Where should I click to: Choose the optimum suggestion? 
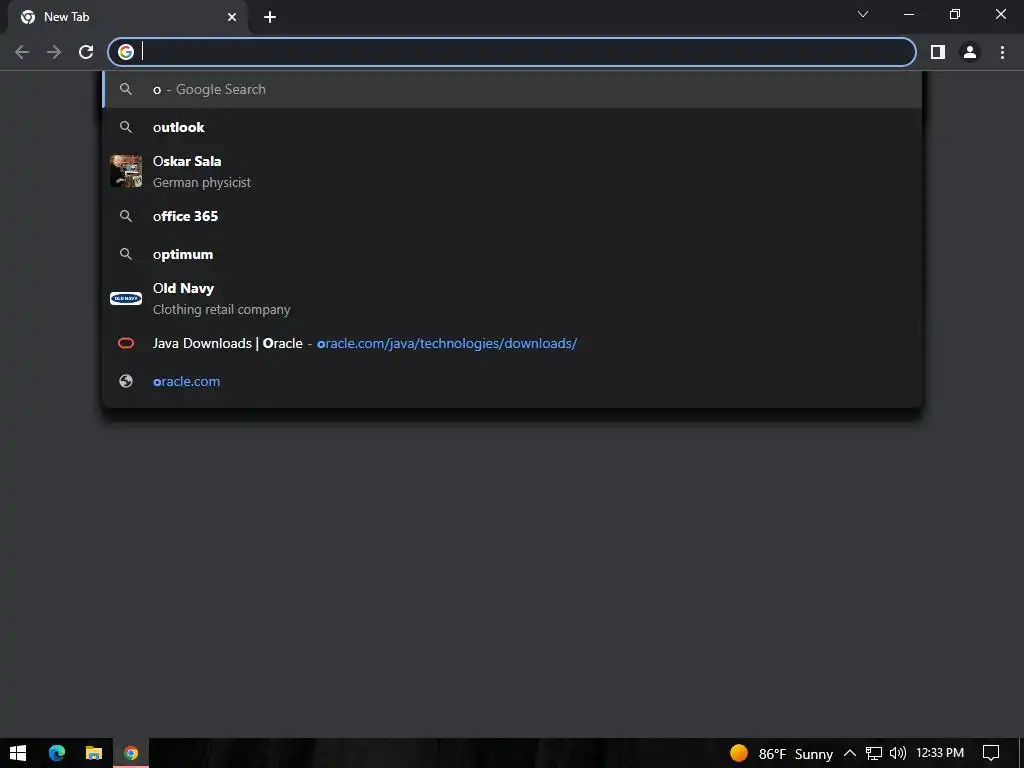pyautogui.click(x=512, y=254)
